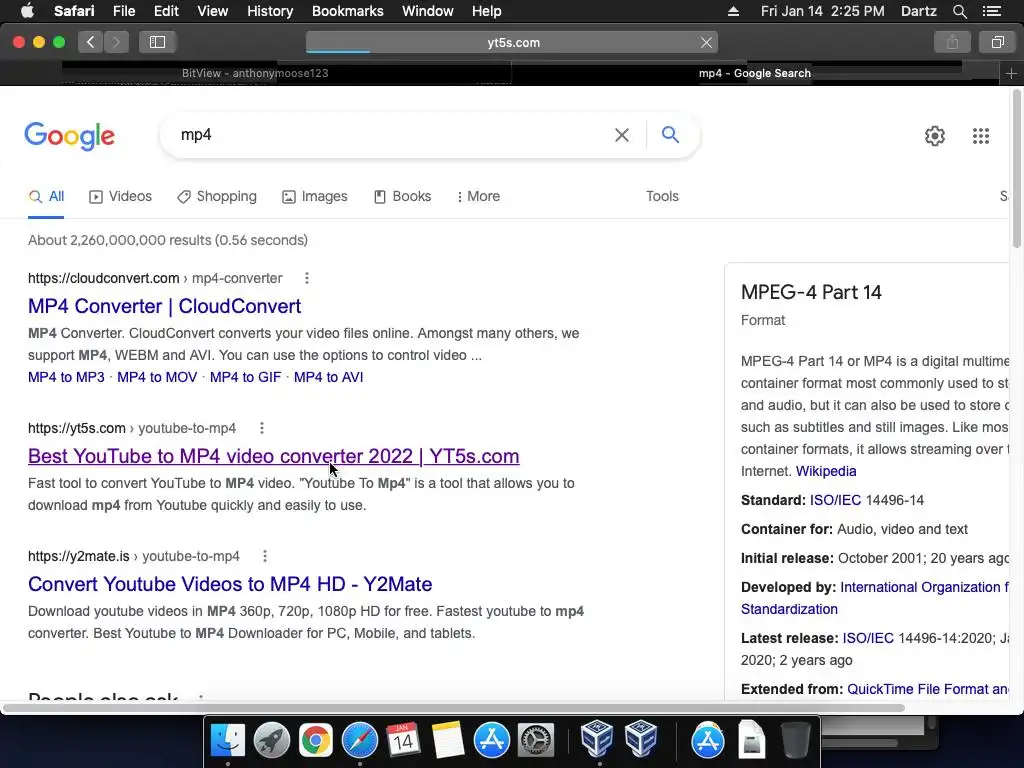Open Best YouTube to MP4 video converter link

[x=274, y=456]
